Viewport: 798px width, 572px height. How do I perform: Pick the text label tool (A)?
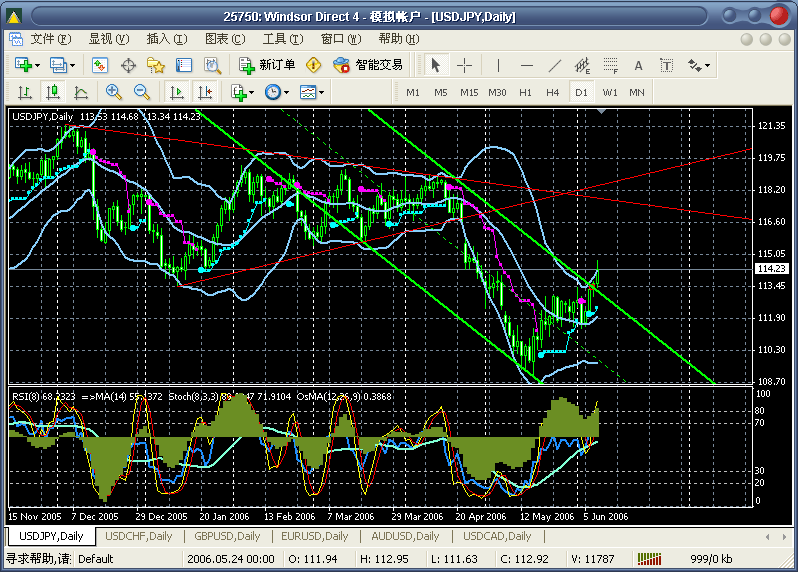[x=638, y=65]
